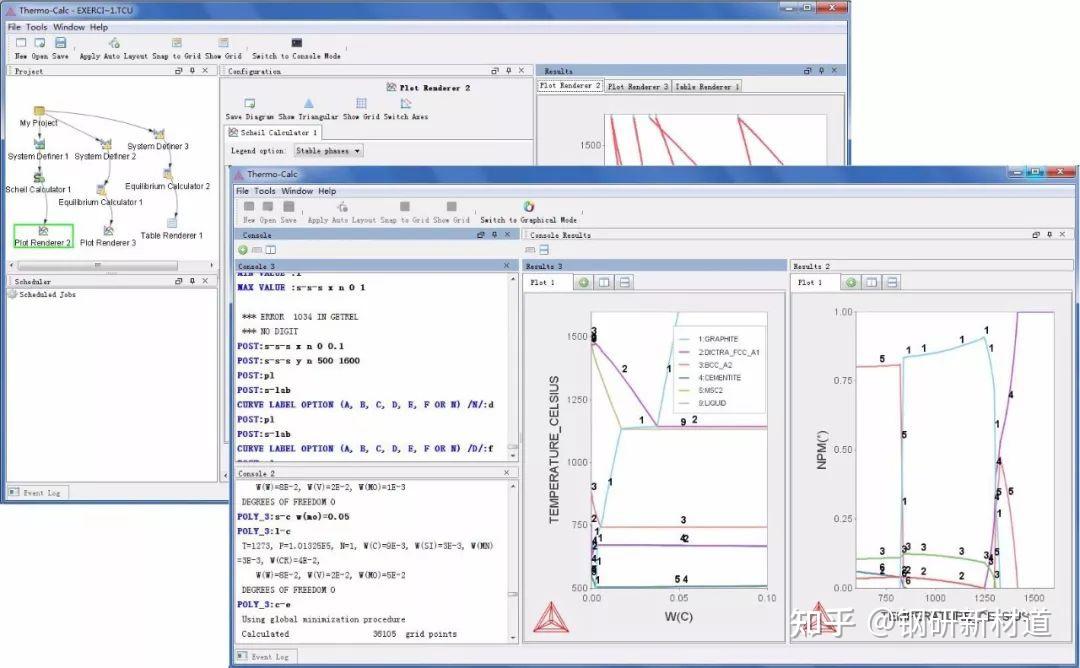1080x668 pixels.
Task: Click Switch to Graphical Mode in the console window
Action: tap(530, 208)
